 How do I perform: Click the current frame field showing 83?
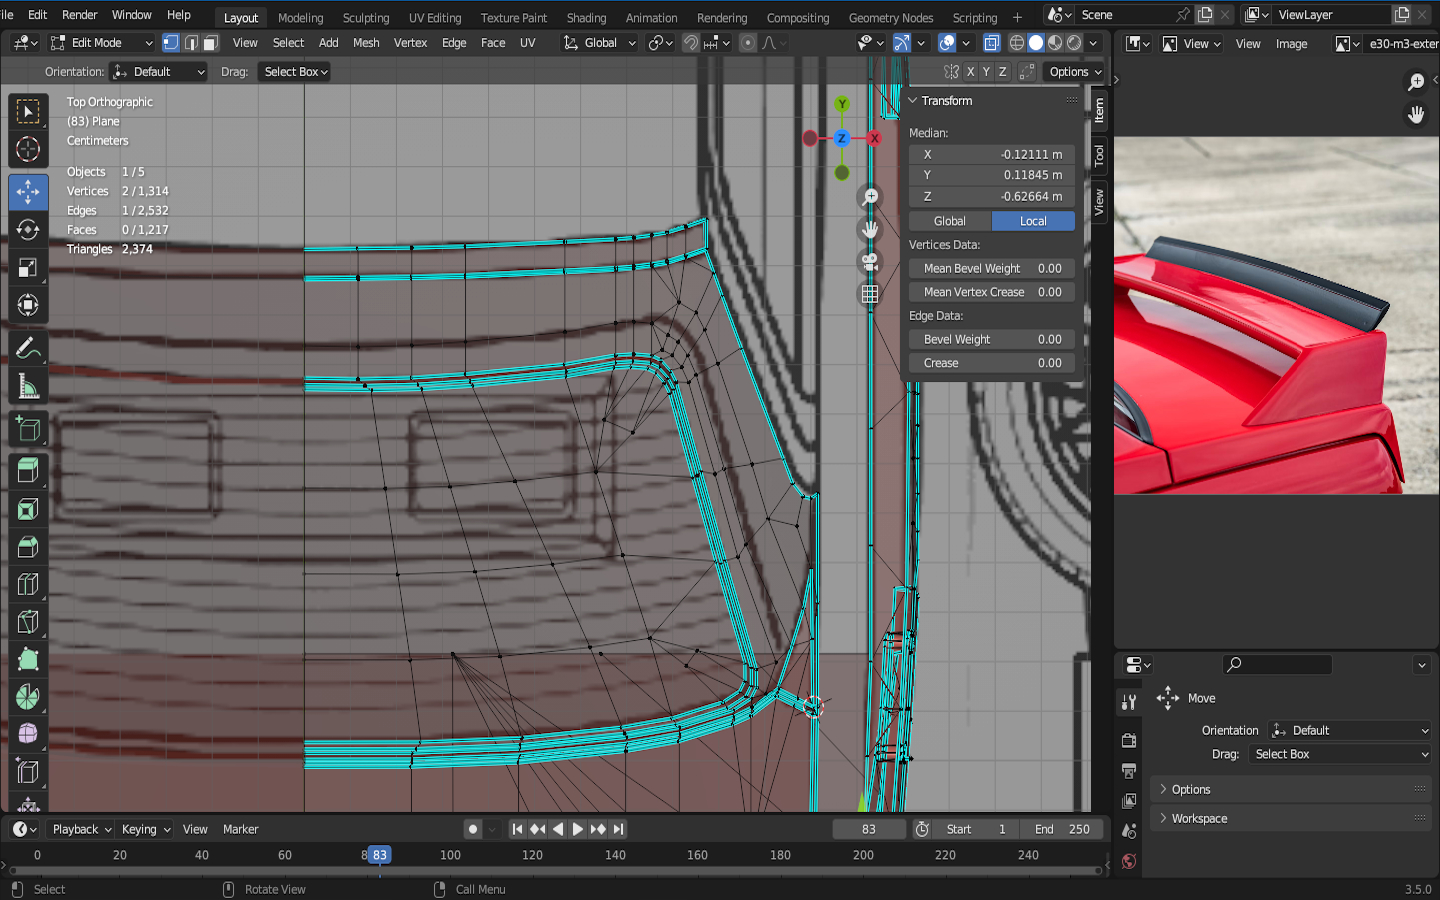868,829
